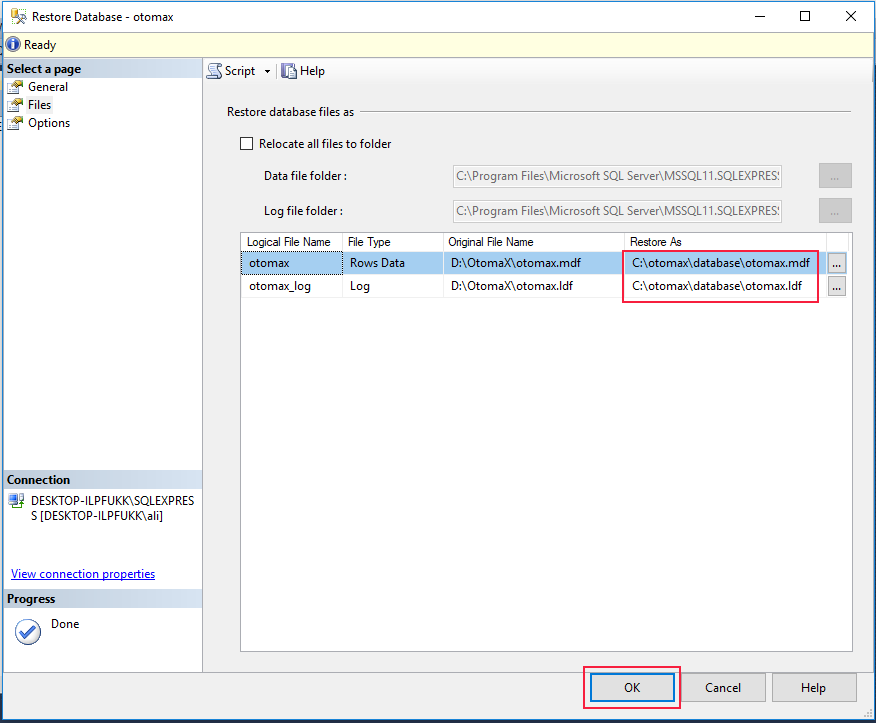This screenshot has width=876, height=723.
Task: Open Restore As browser for otomax.mdf
Action: click(836, 262)
